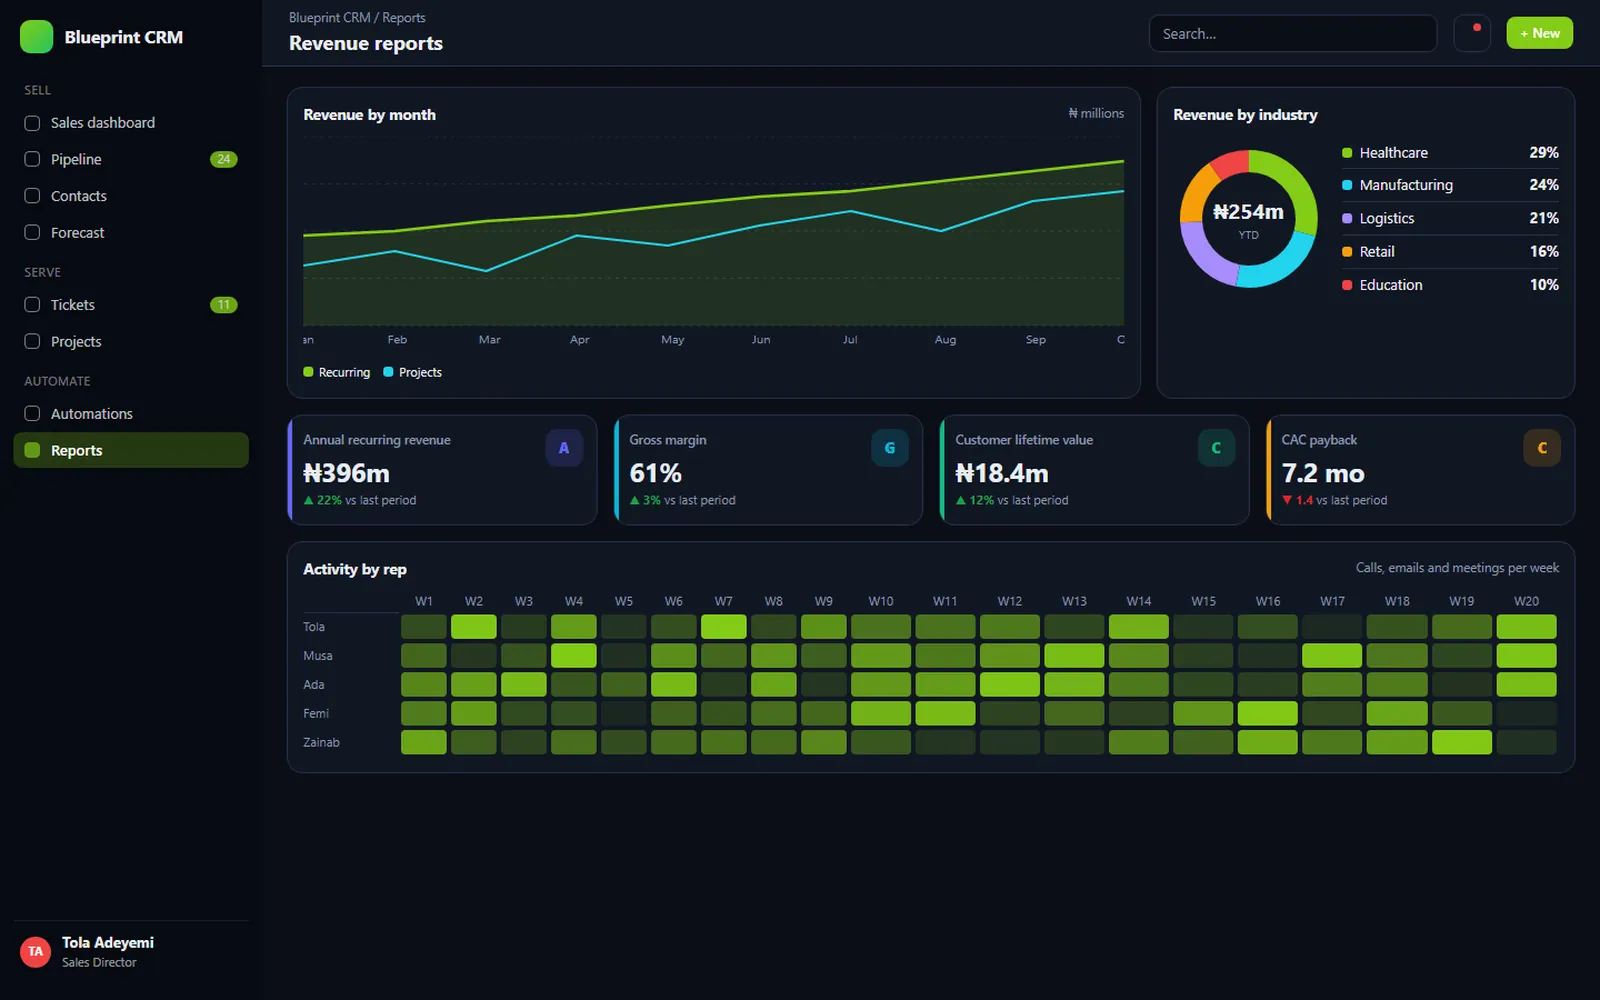Open Sales dashboard from the sidebar
This screenshot has width=1600, height=1000.
131,123
